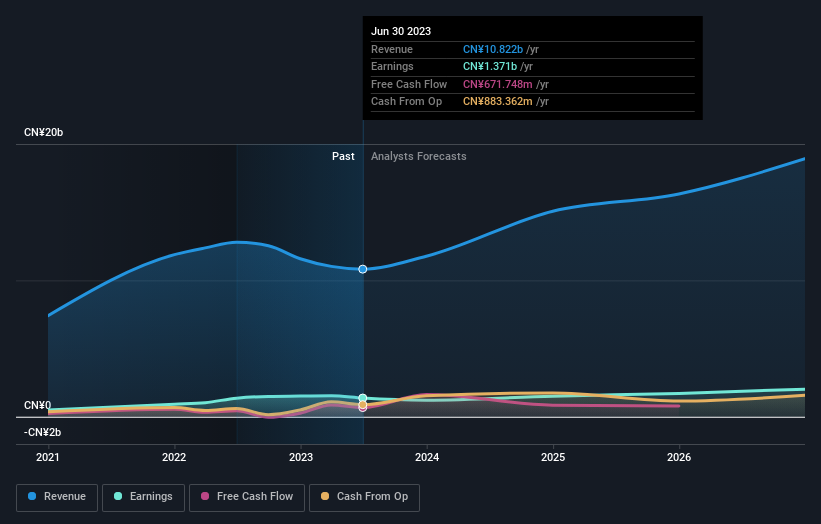Toggle the Earnings legend series

click(143, 497)
